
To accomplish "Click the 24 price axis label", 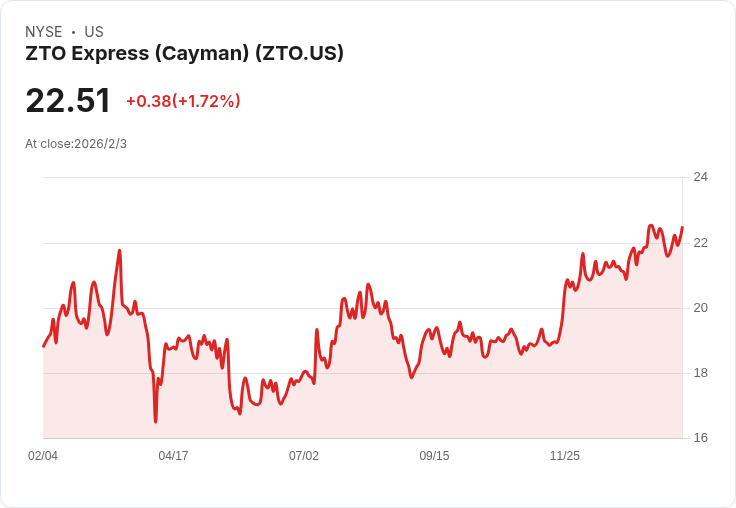I will point(701,177).
